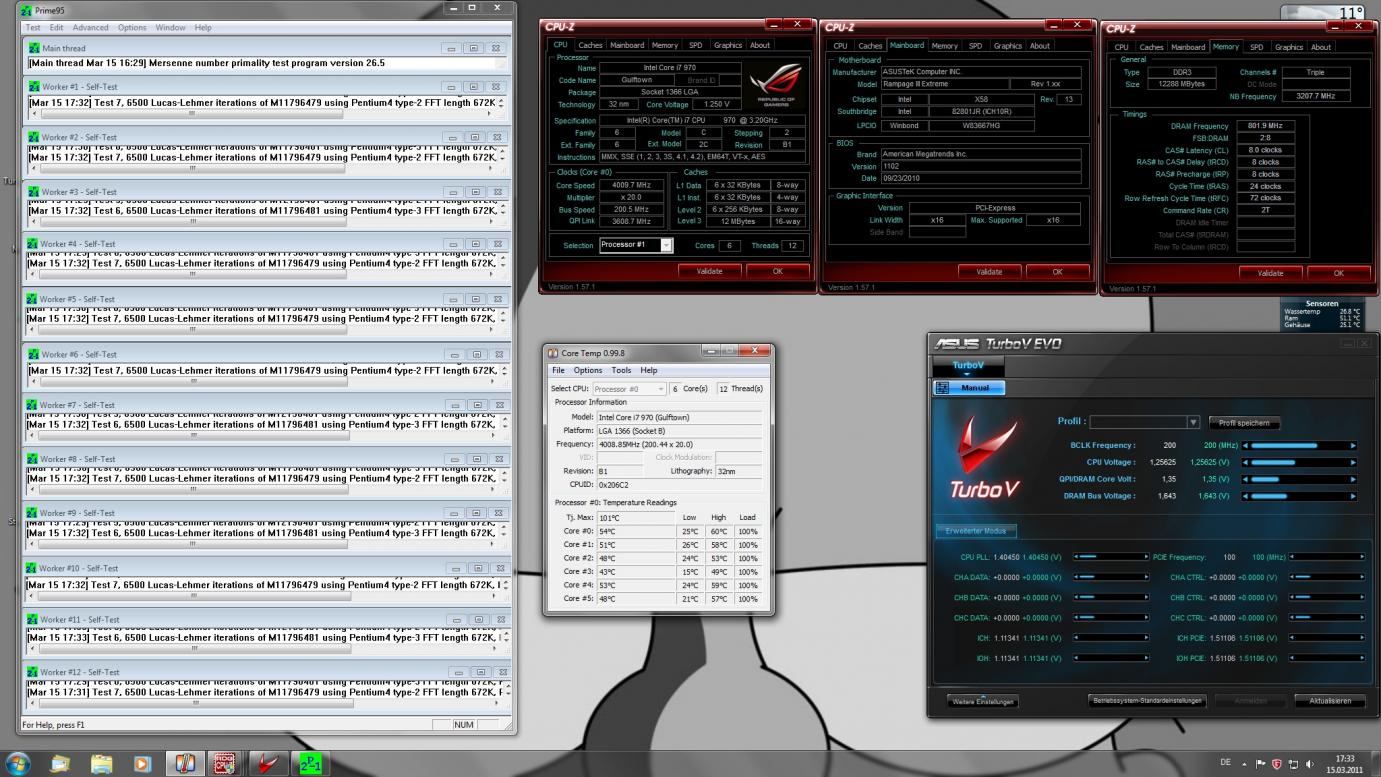Click the CPU Voltage slider

click(1299, 462)
